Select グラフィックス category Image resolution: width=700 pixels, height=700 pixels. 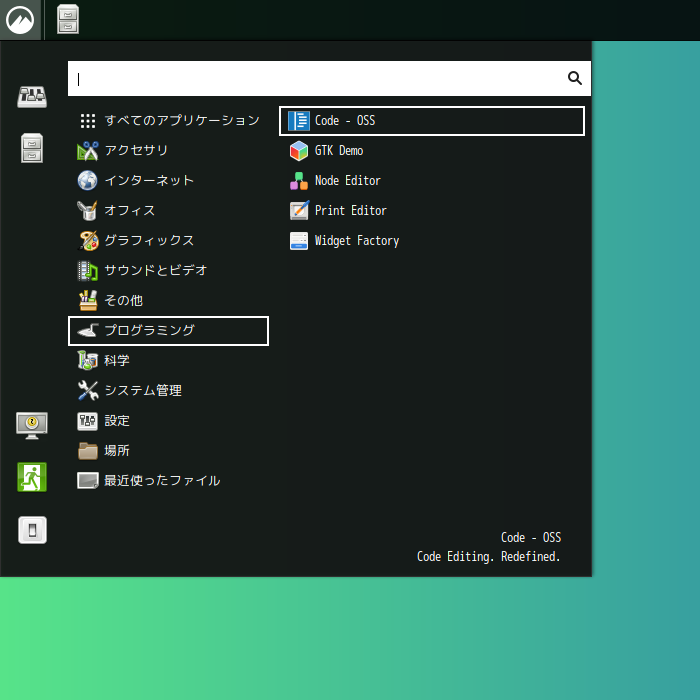coord(168,241)
